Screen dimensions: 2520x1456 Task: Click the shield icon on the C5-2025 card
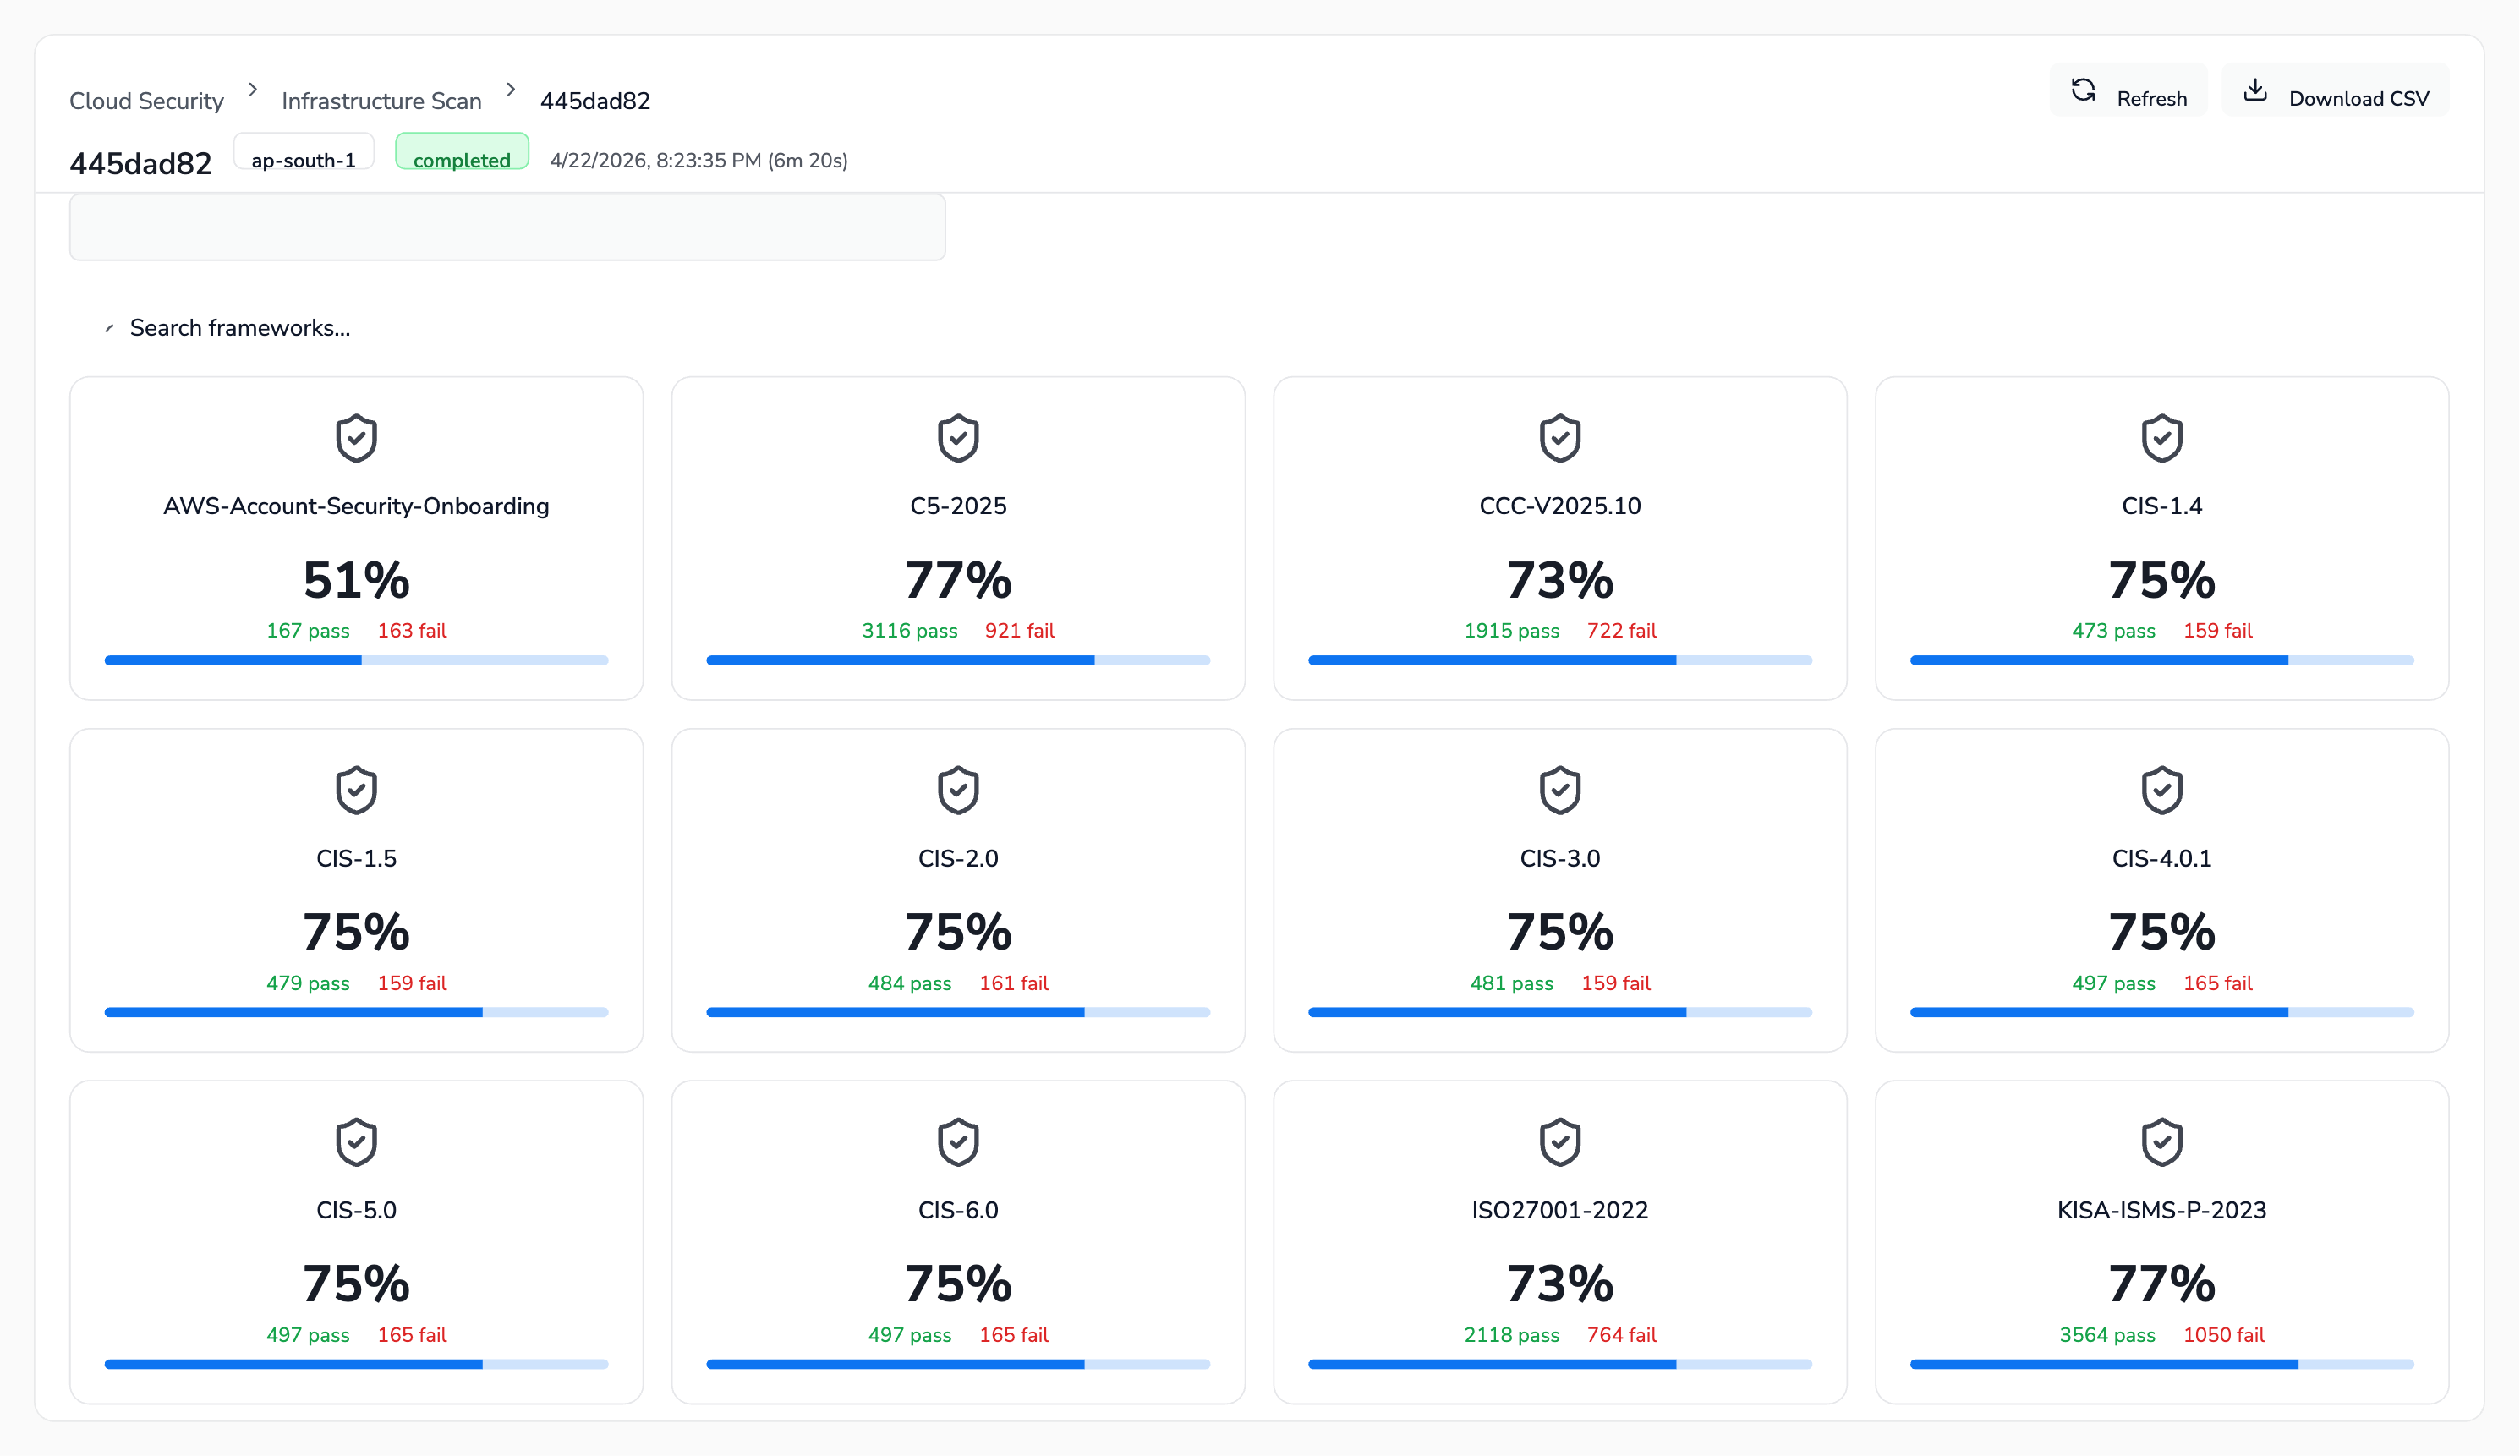958,438
